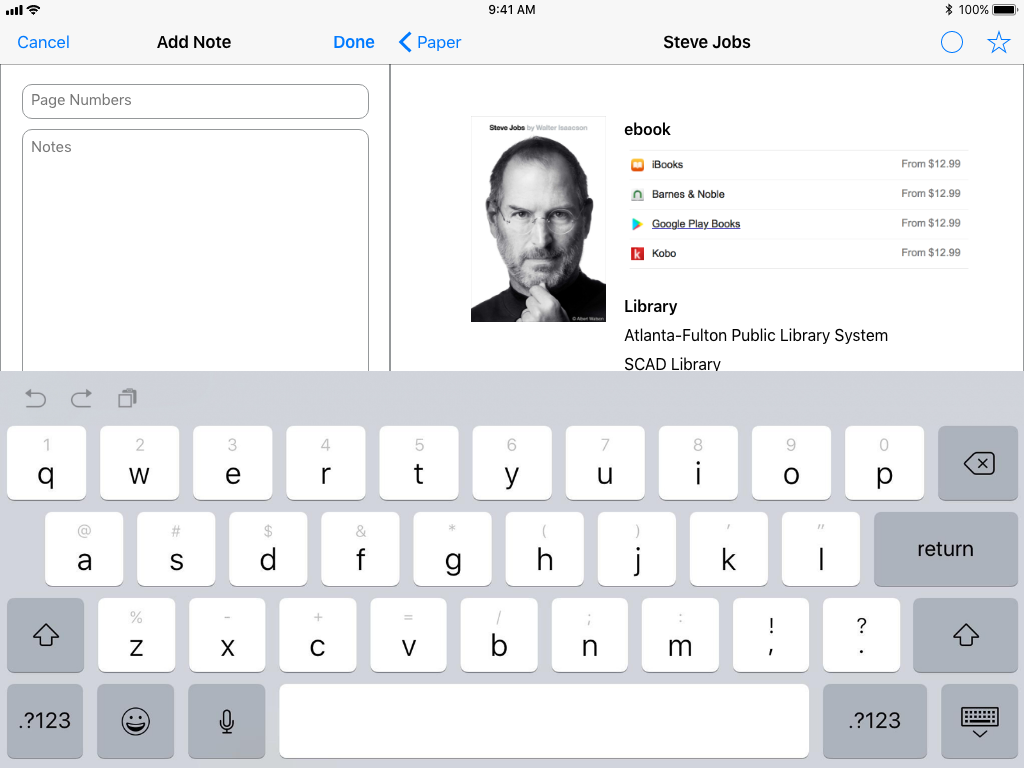The width and height of the screenshot is (1024, 768).
Task: Tap the space bar
Action: click(x=544, y=720)
